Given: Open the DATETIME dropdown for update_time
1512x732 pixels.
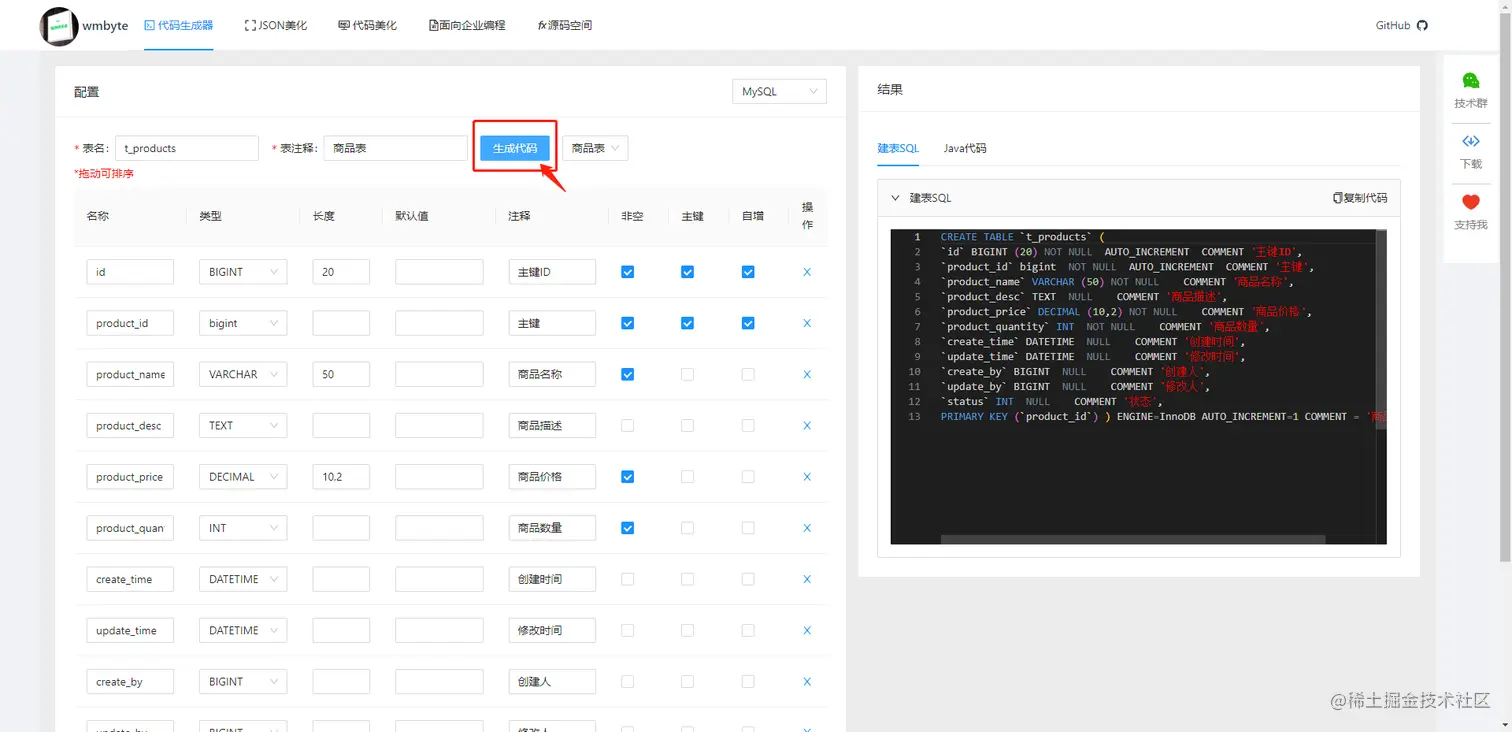Looking at the screenshot, I should 243,631.
